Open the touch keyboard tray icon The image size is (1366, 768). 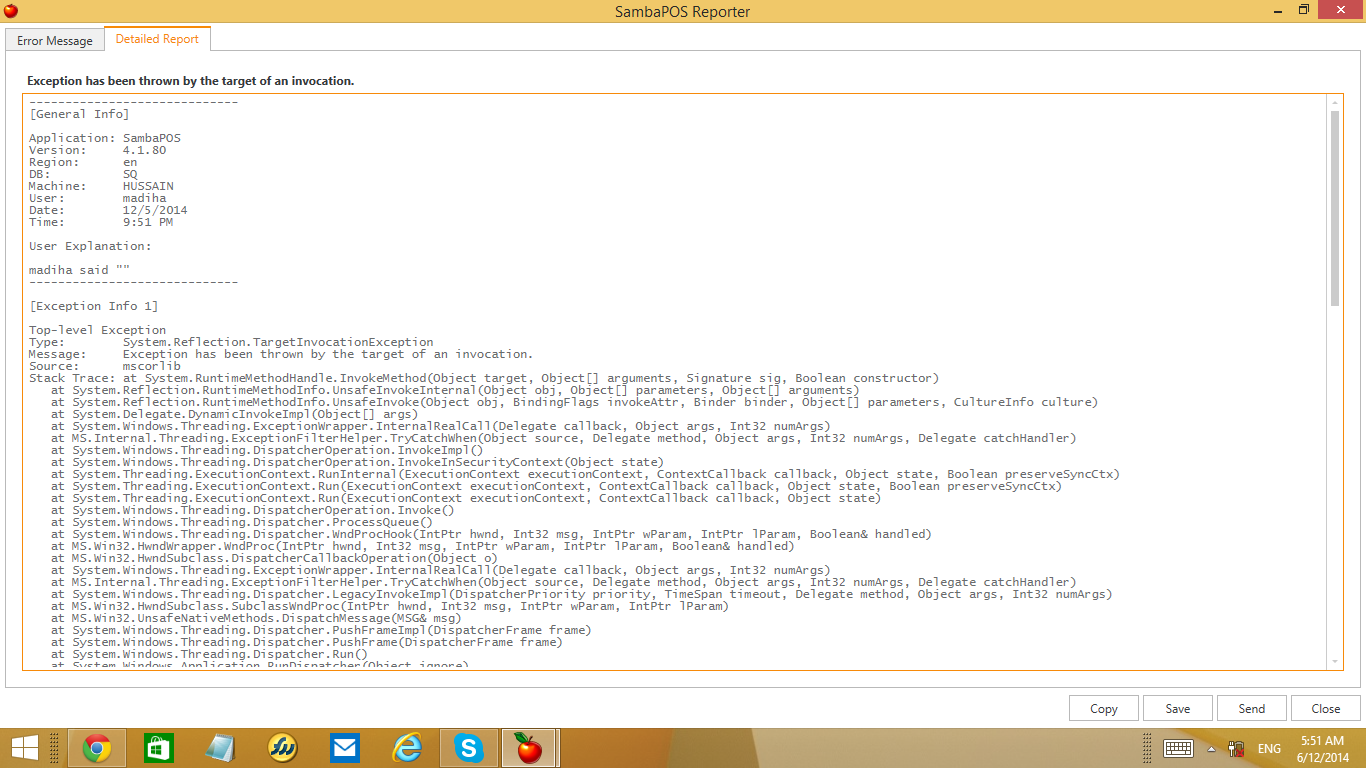pos(1178,748)
